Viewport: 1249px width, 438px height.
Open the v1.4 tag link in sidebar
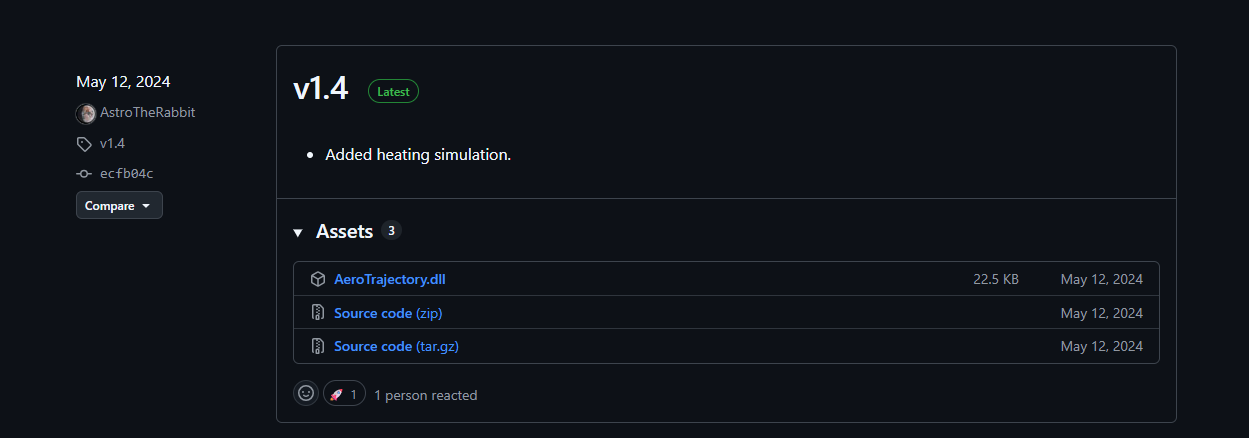(x=112, y=143)
